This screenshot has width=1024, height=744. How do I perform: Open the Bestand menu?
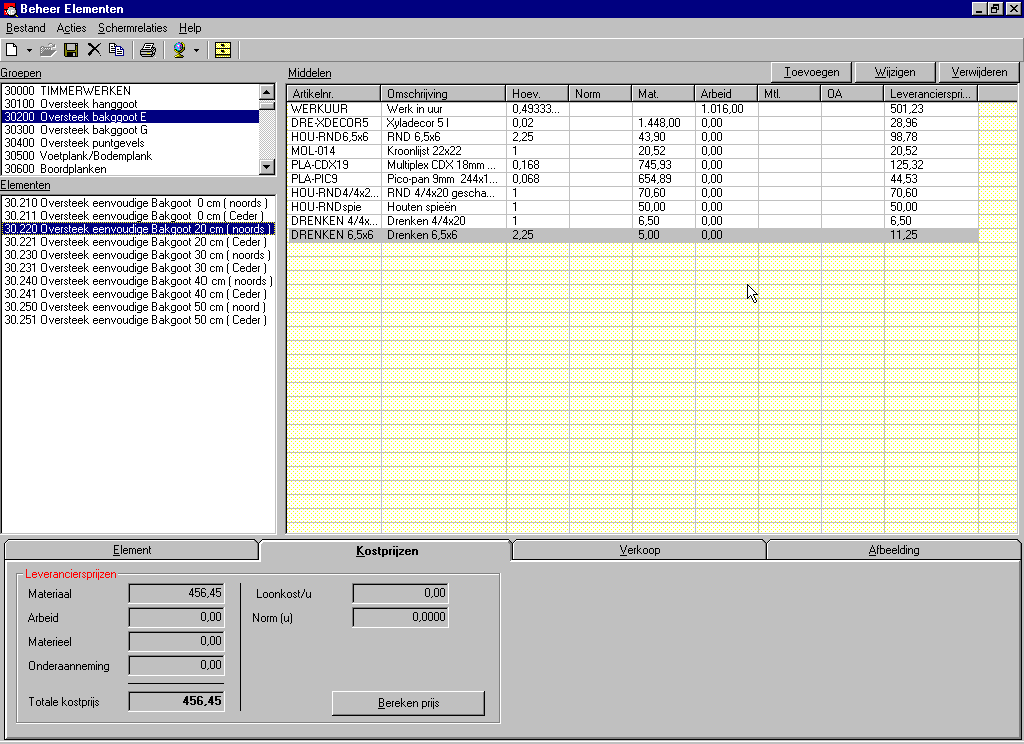point(25,28)
